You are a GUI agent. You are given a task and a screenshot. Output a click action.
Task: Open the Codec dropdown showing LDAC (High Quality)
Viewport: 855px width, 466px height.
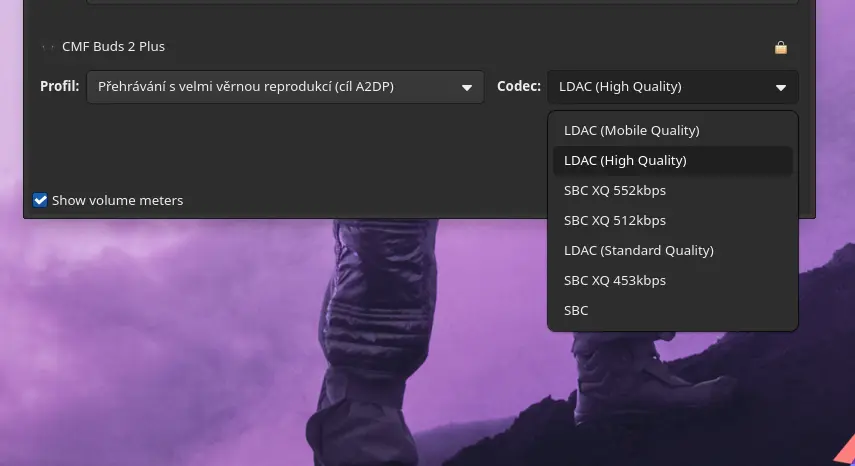(673, 87)
